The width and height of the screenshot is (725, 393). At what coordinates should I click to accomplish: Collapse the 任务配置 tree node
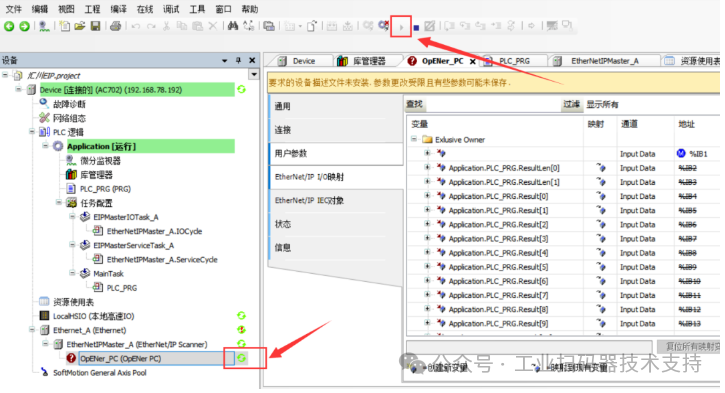point(59,203)
